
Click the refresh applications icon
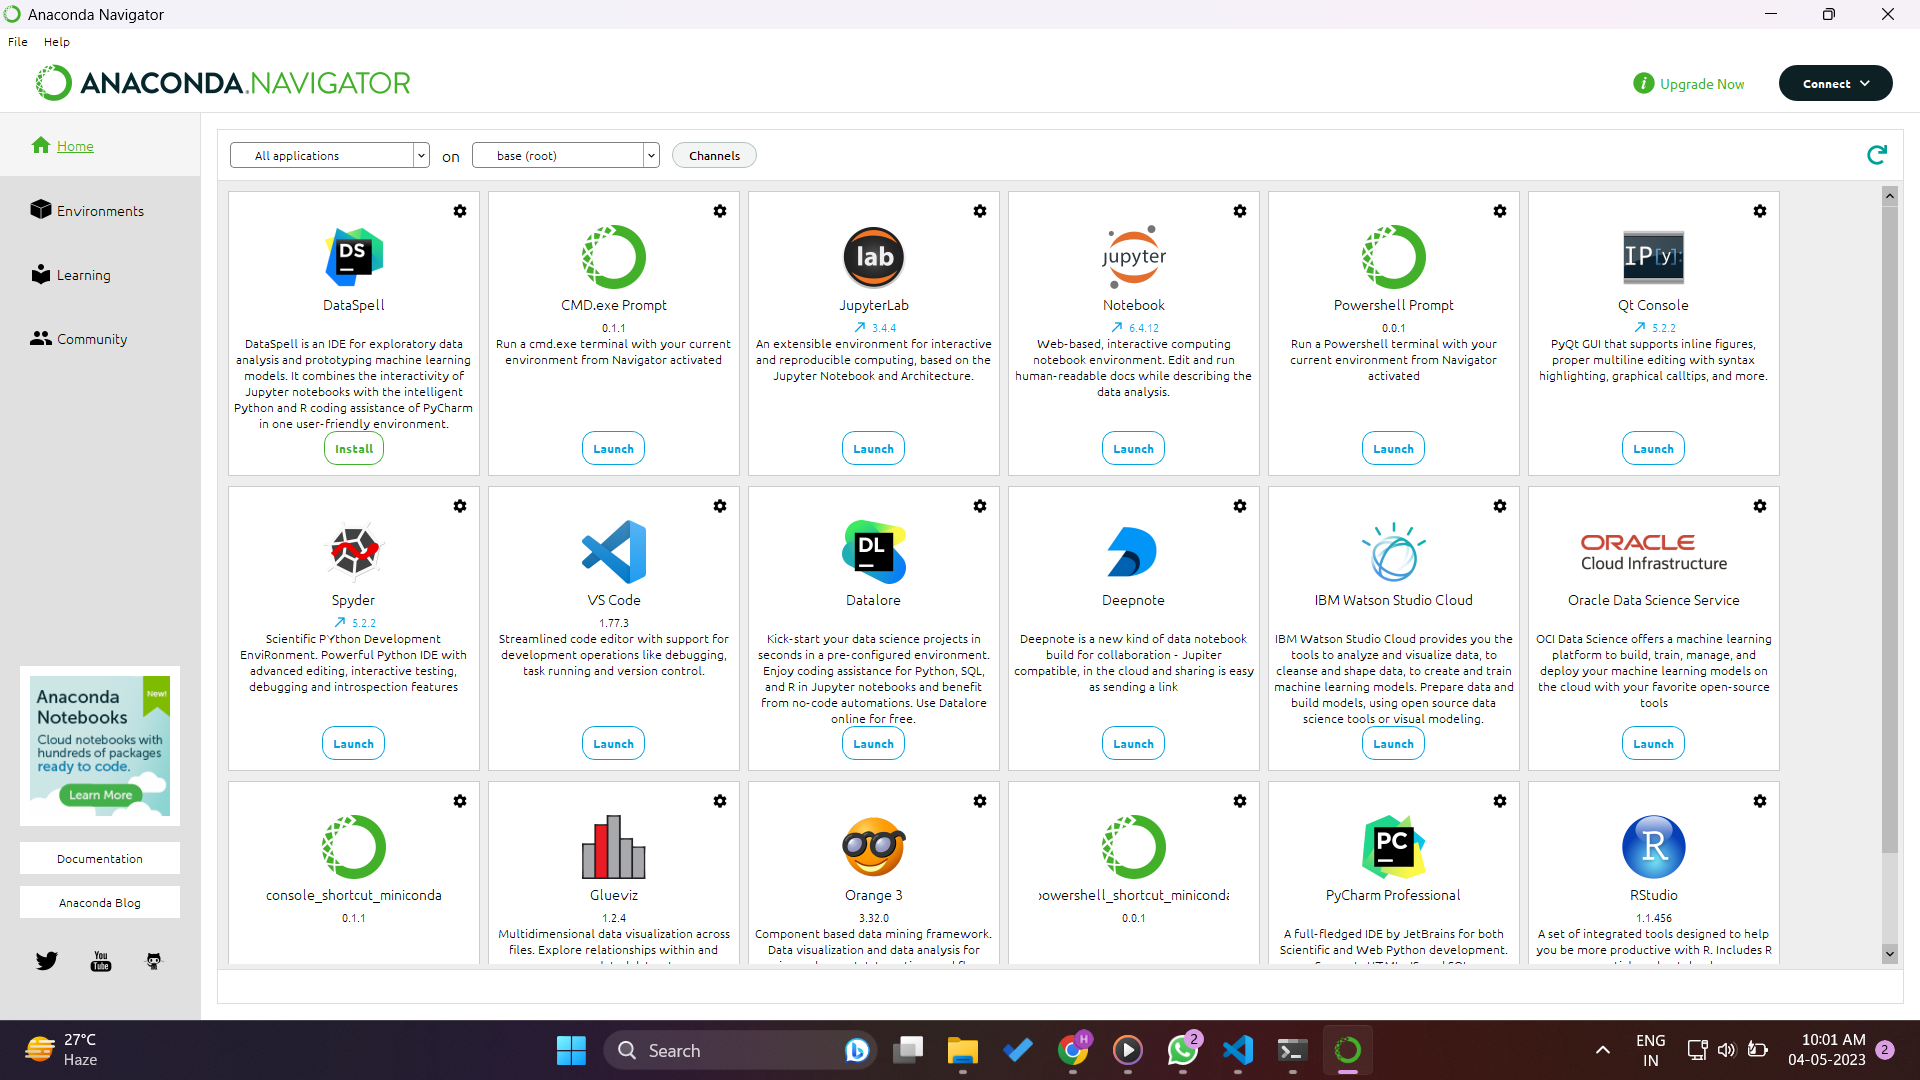1877,155
